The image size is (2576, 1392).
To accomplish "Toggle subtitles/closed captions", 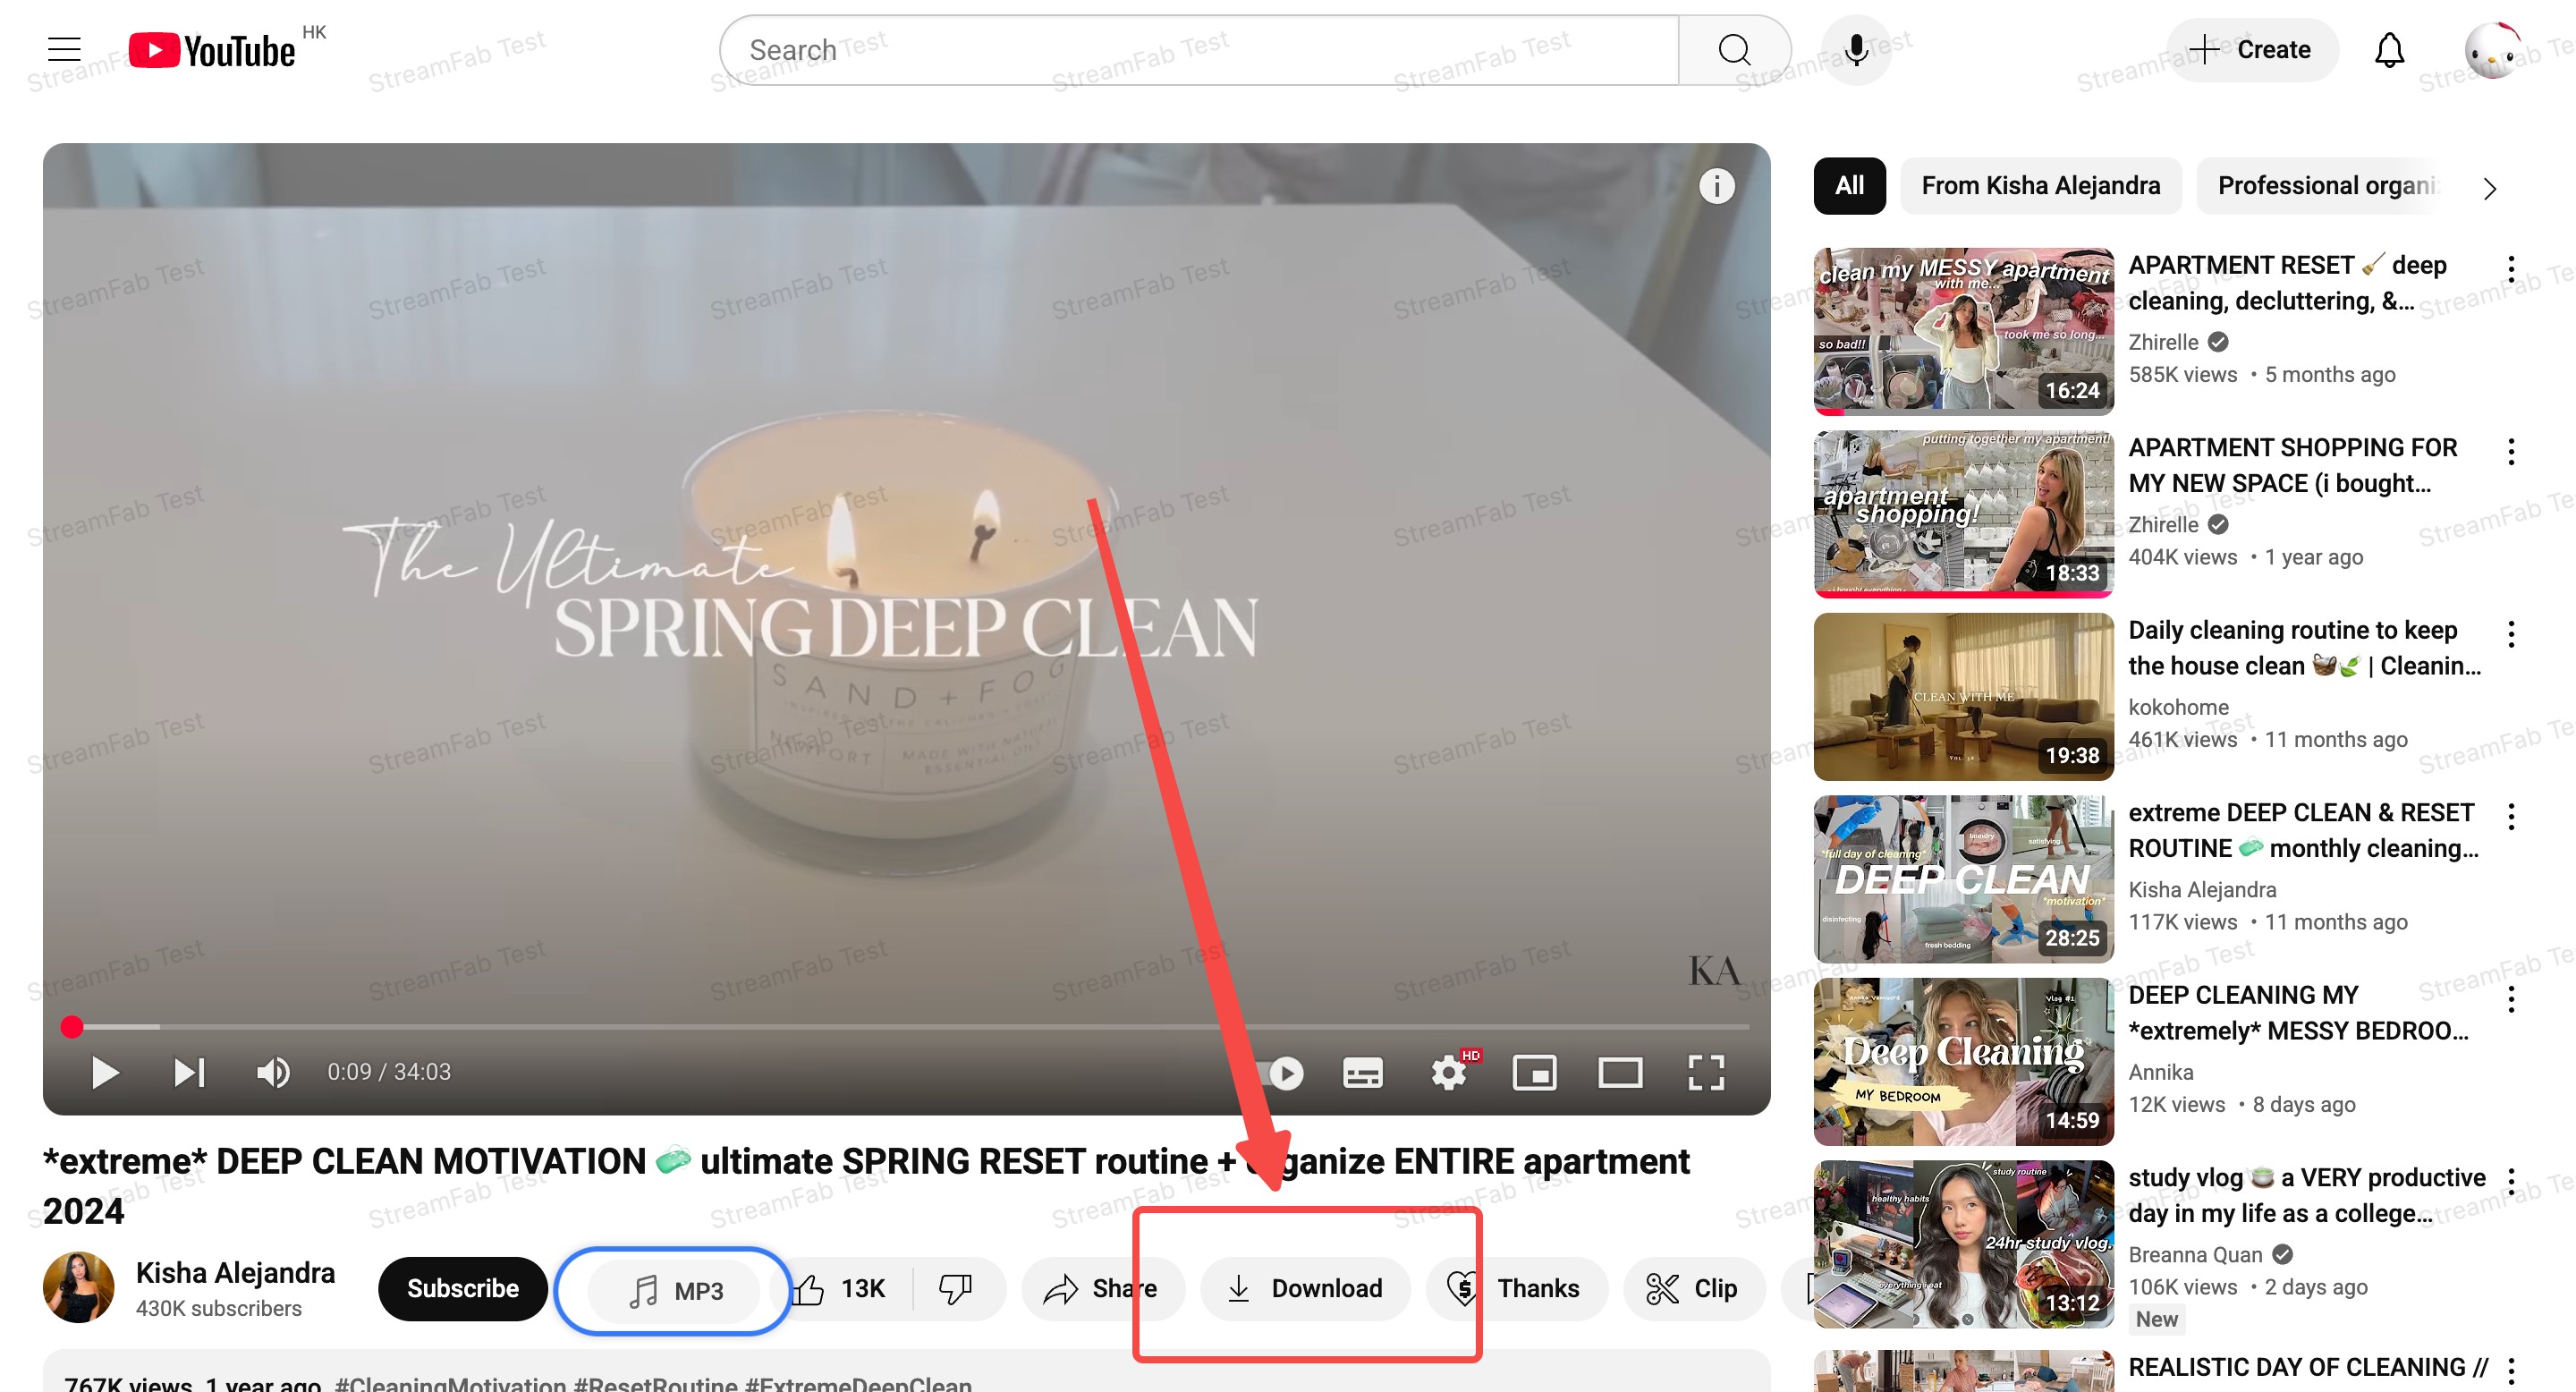I will (x=1363, y=1073).
